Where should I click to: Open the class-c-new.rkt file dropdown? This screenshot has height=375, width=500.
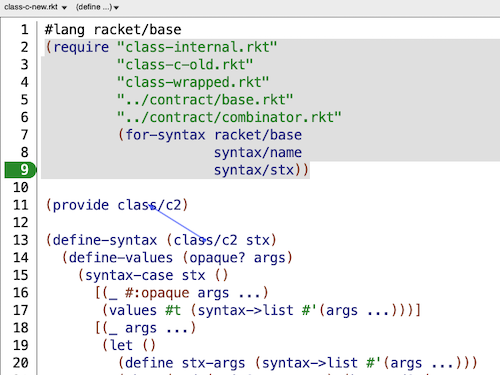(x=35, y=7)
